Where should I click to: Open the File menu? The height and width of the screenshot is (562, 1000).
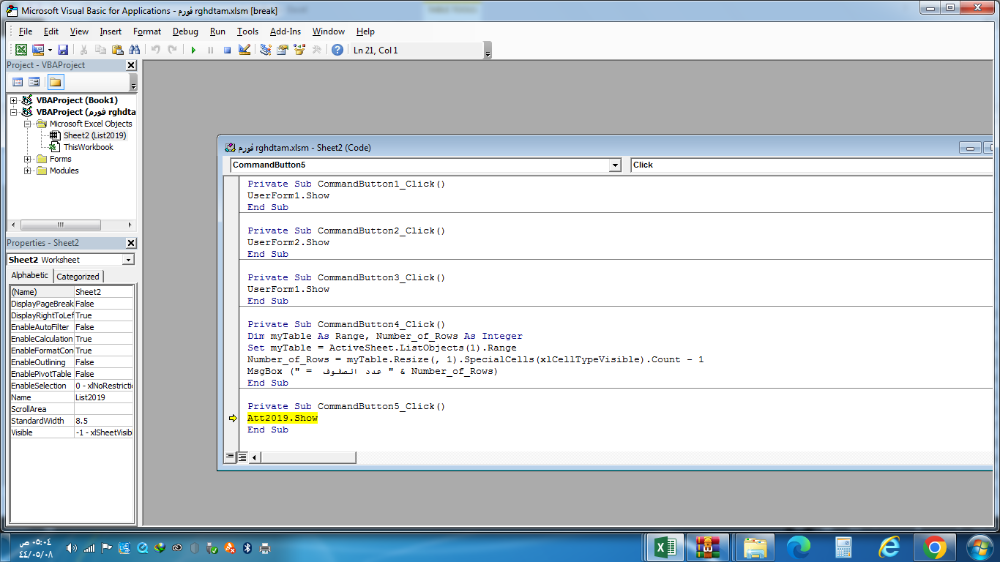pyautogui.click(x=26, y=31)
